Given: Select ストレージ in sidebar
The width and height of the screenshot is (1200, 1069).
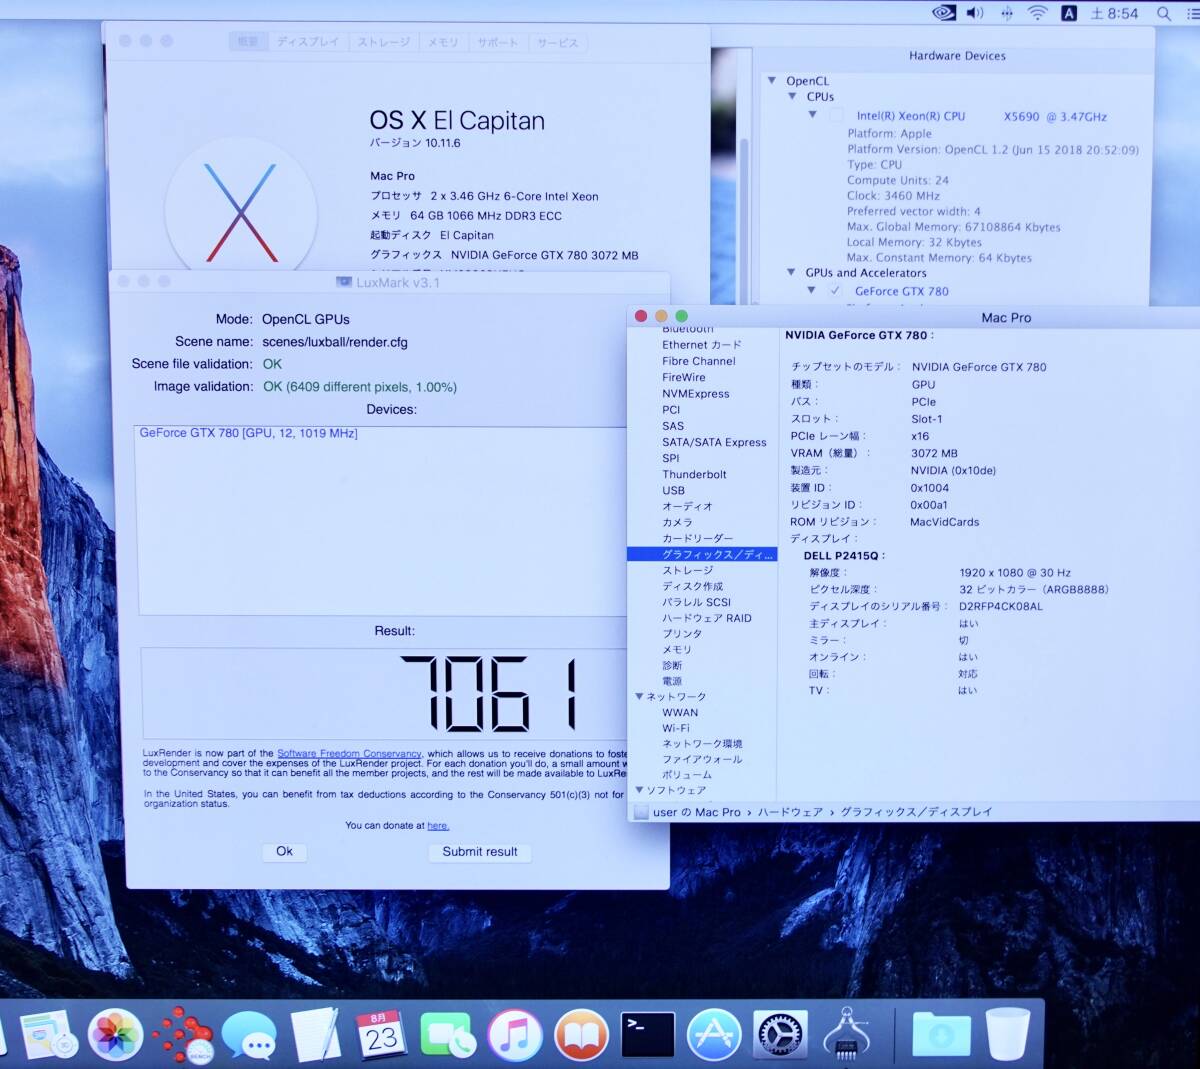Looking at the screenshot, I should click(x=687, y=570).
